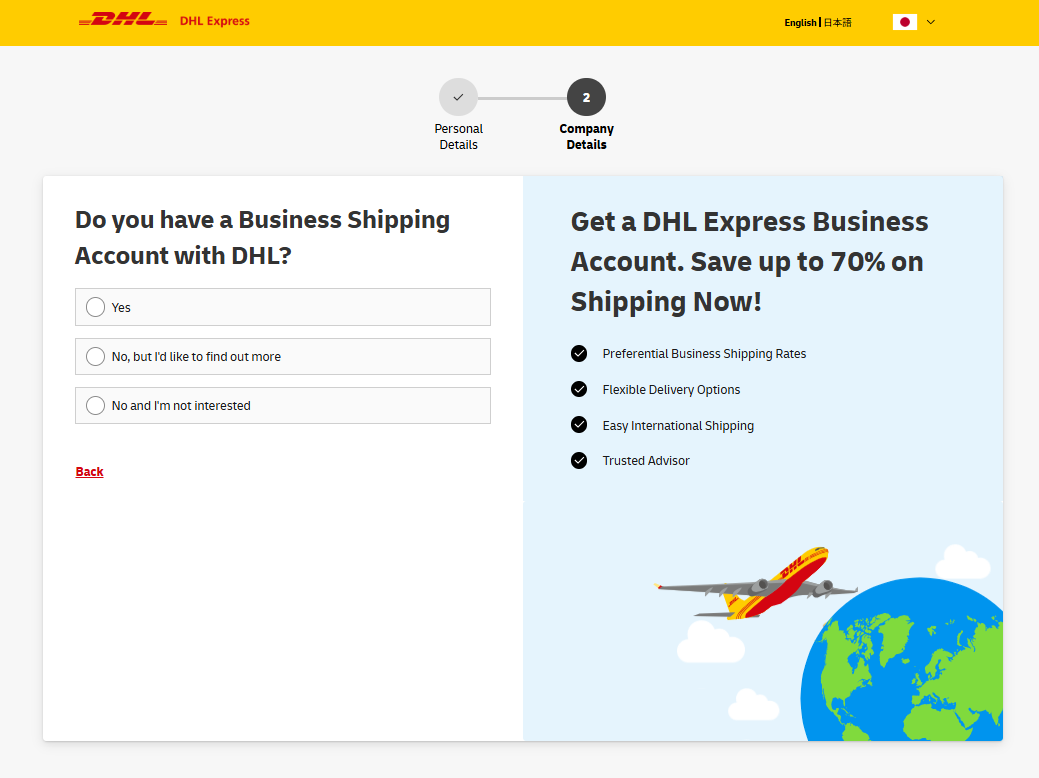Click checkmark beside Preferential Business Shipping Rates

click(579, 353)
